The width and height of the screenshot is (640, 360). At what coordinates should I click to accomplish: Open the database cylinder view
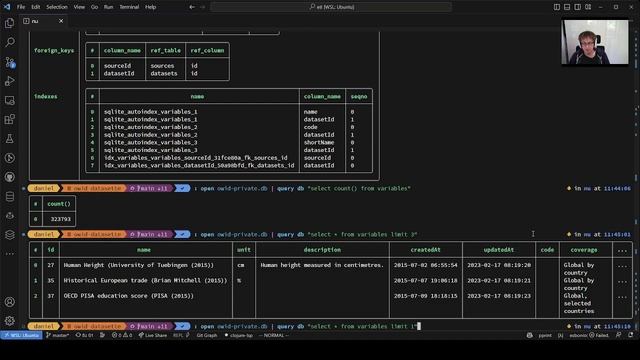point(10,197)
